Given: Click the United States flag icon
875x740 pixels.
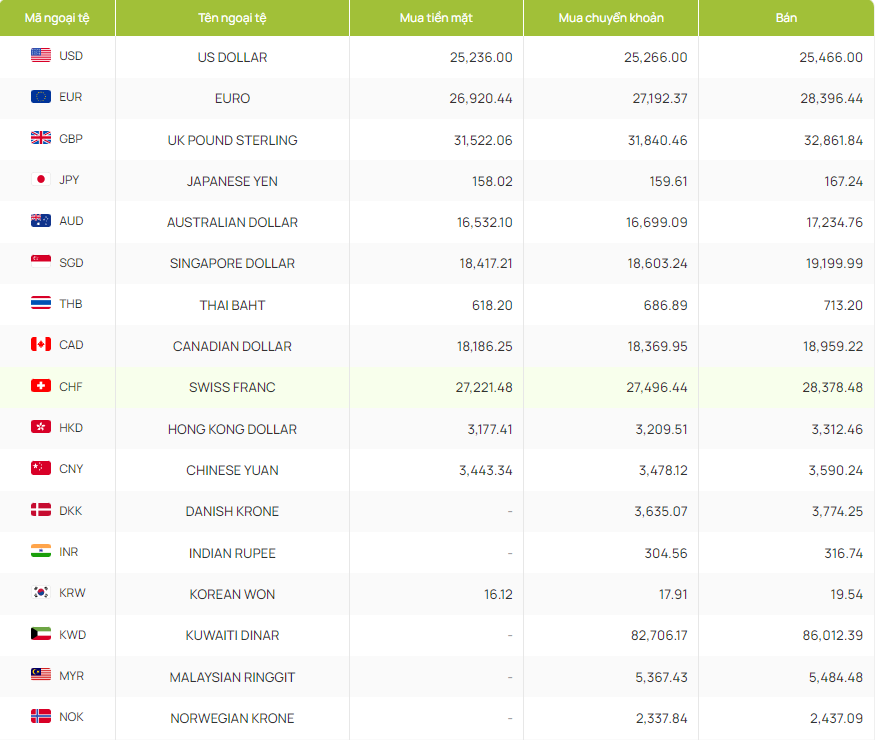Looking at the screenshot, I should [41, 56].
